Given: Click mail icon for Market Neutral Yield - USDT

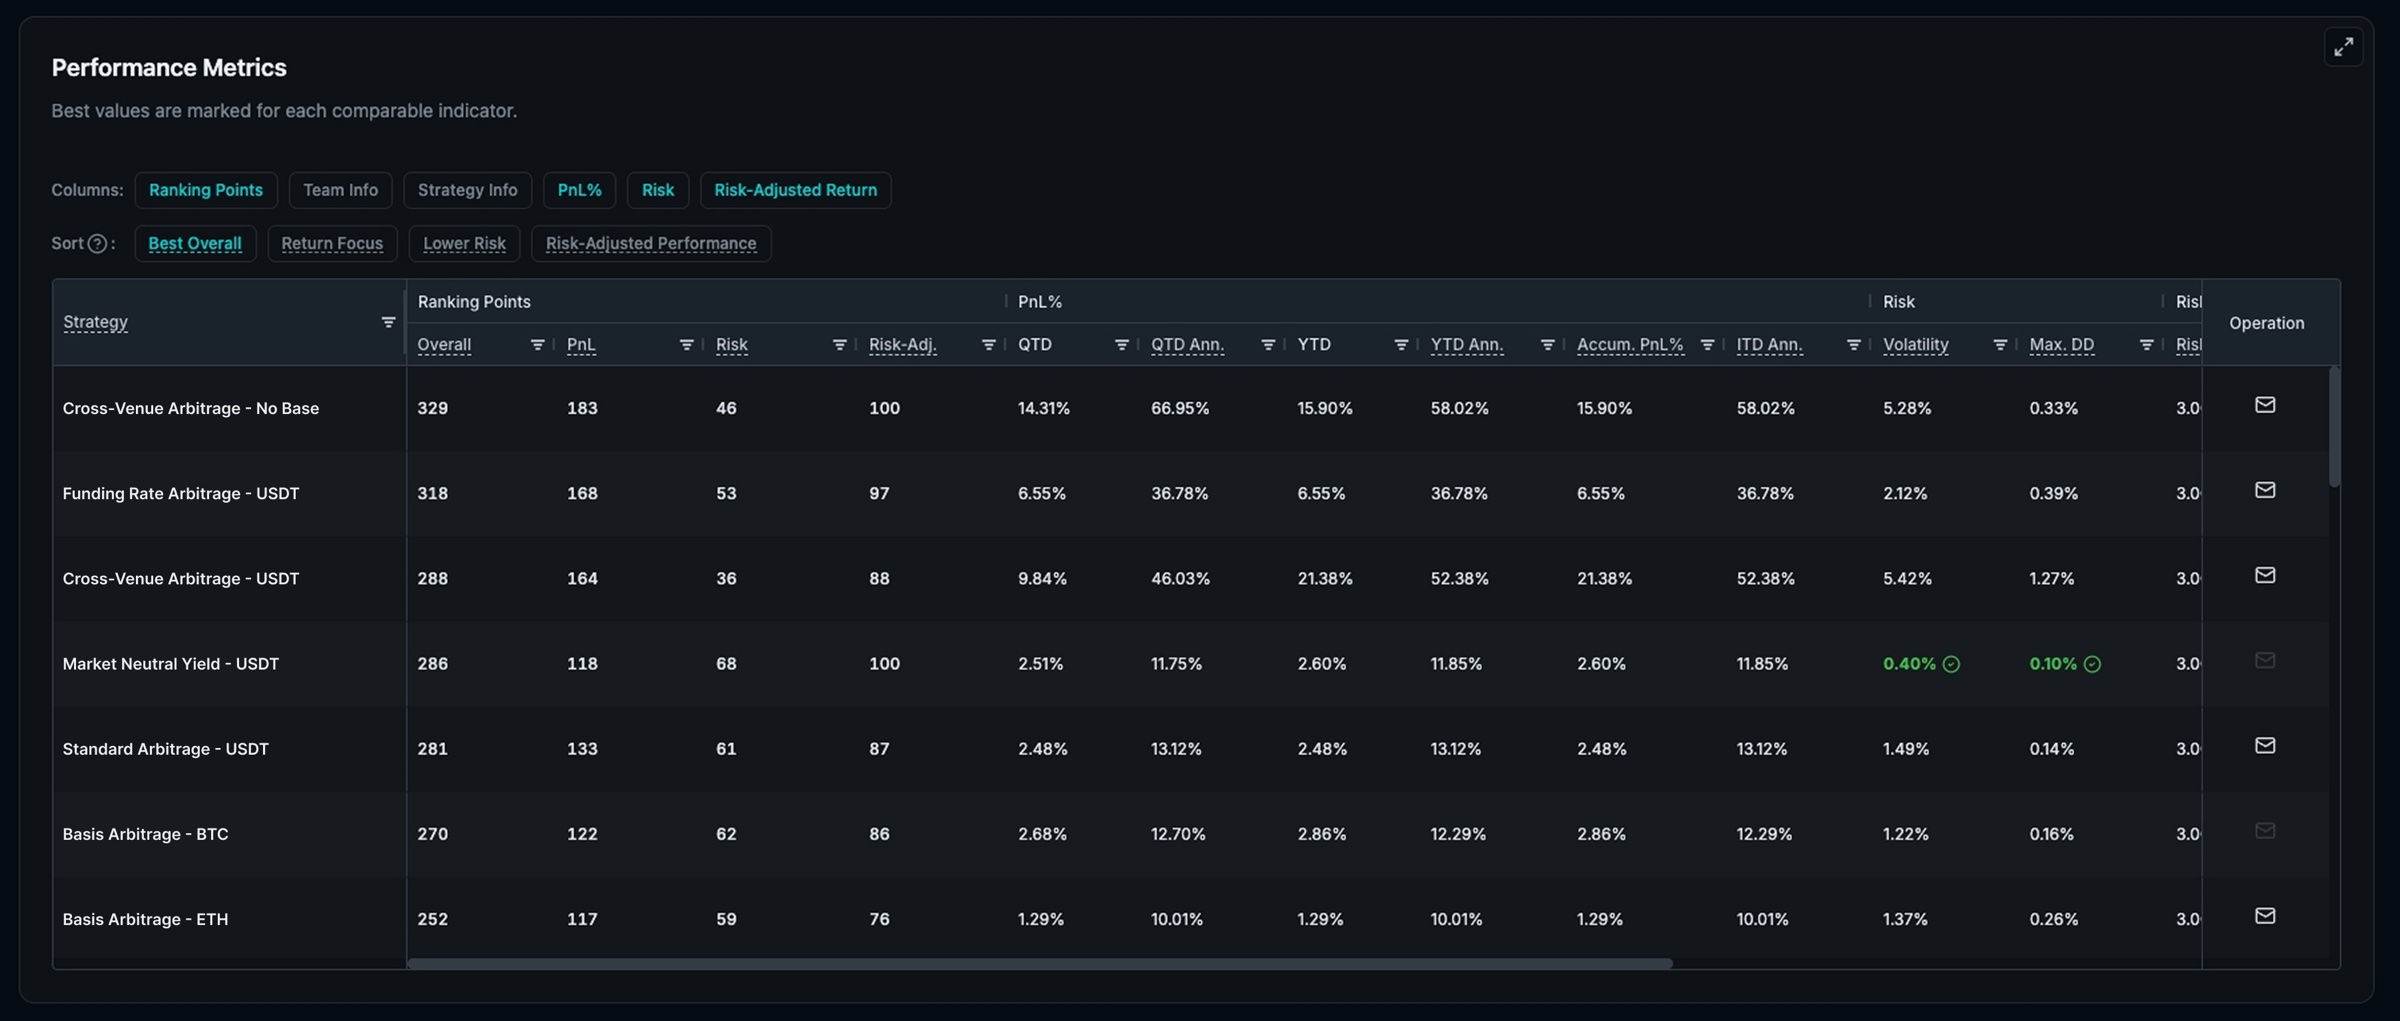Looking at the screenshot, I should click(x=2265, y=660).
